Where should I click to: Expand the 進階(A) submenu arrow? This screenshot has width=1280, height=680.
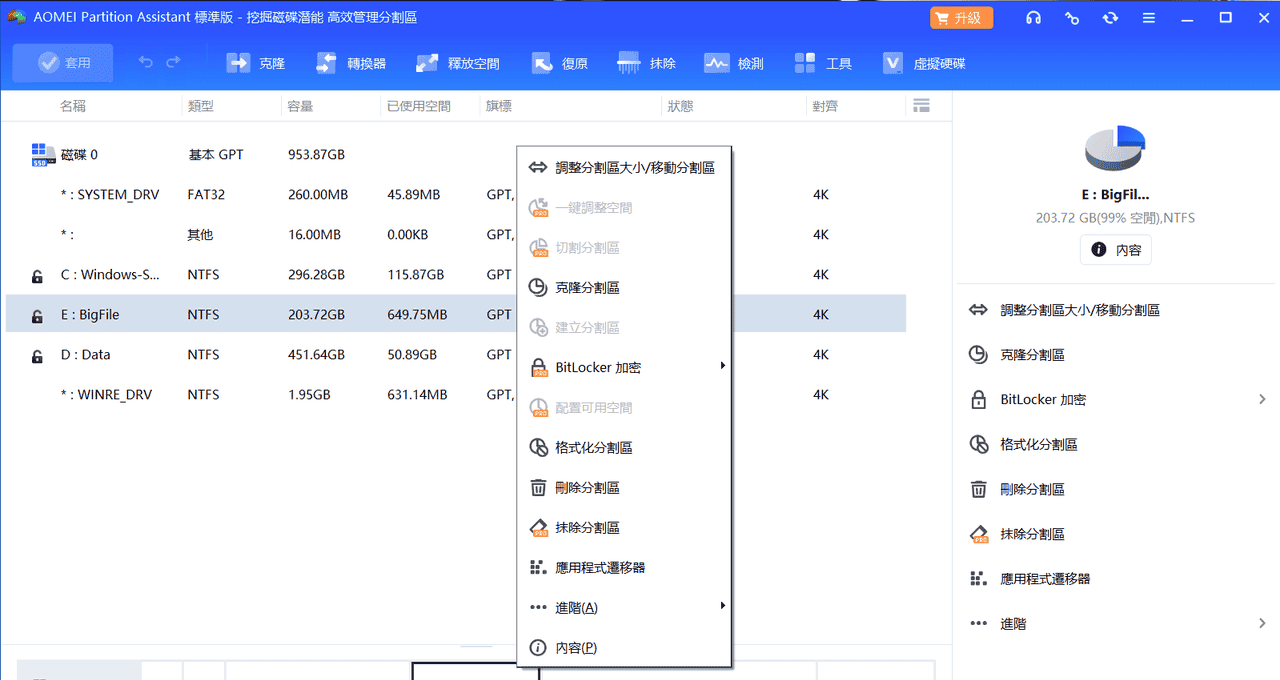click(722, 606)
